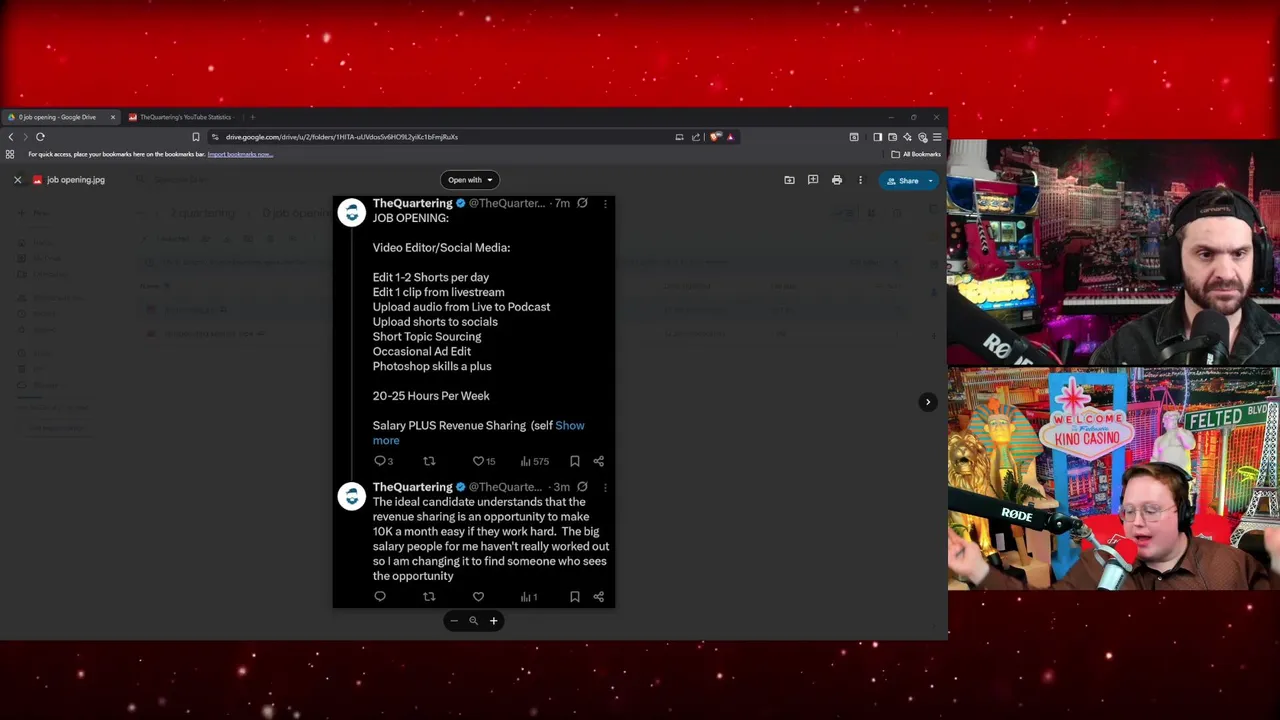
Task: Click the top webcam feed of bearded man
Action: [1114, 254]
